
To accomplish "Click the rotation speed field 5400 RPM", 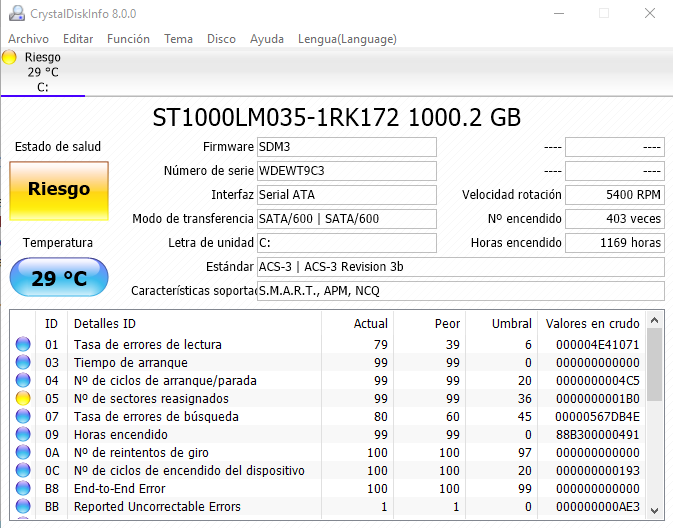I will pyautogui.click(x=615, y=195).
